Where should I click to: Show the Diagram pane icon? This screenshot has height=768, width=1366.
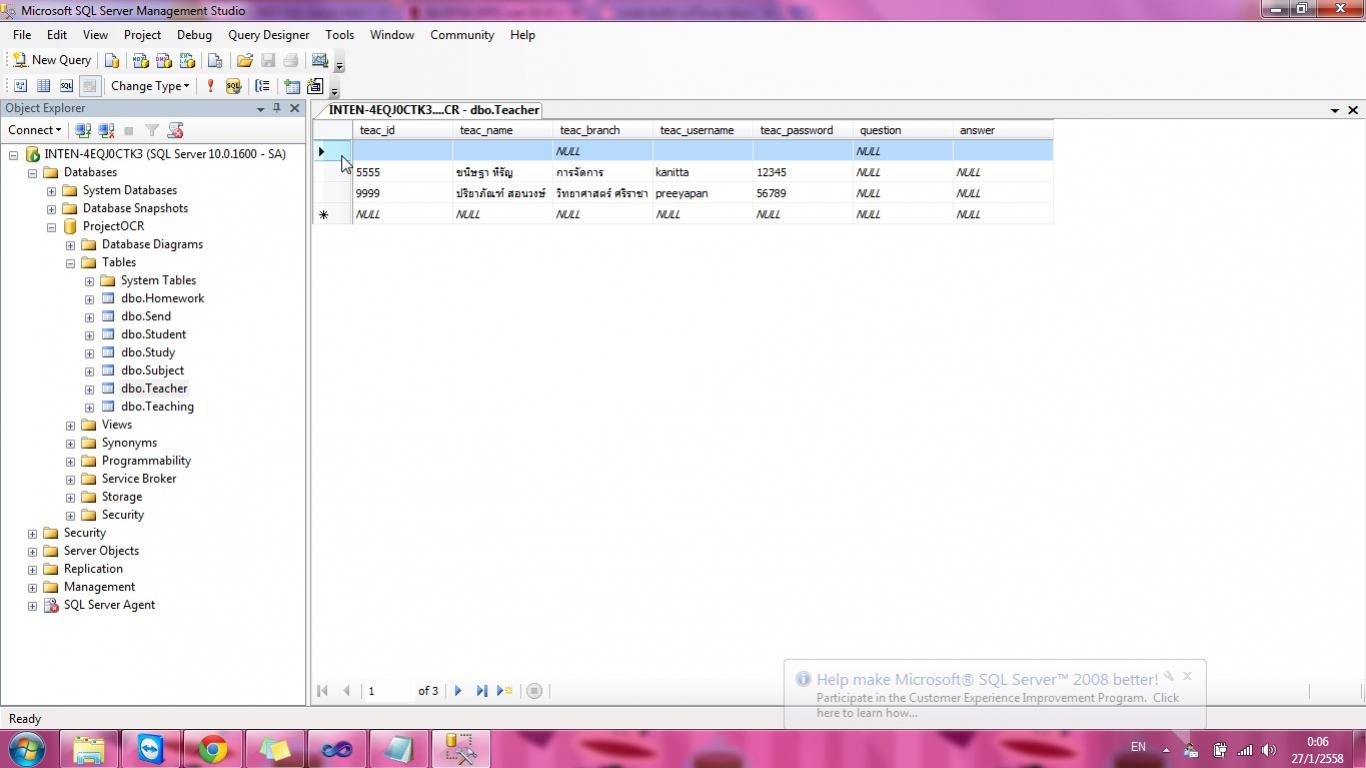20,86
